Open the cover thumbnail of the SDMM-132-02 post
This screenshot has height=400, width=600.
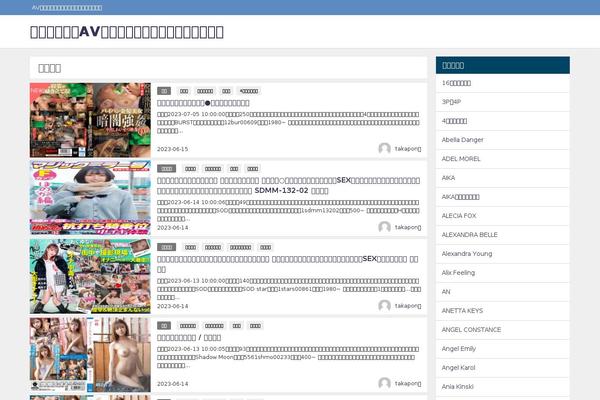tap(90, 198)
